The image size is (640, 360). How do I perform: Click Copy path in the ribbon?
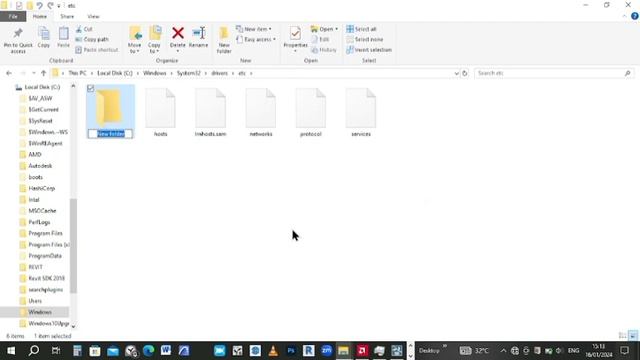point(92,39)
